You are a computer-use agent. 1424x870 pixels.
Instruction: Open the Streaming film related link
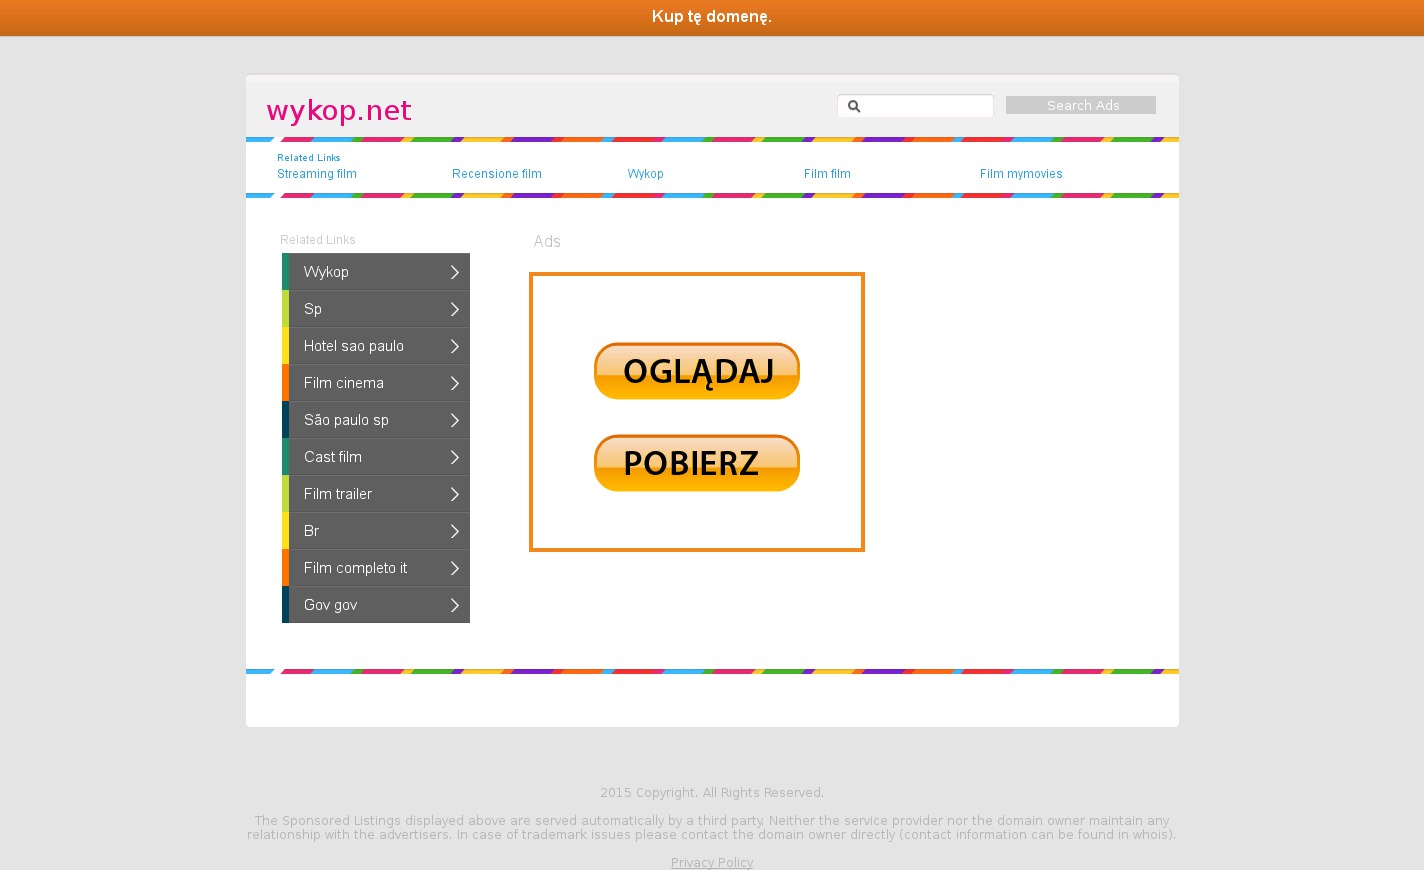[317, 174]
